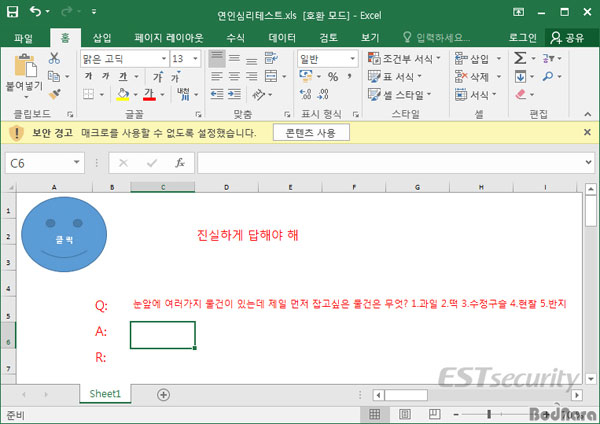Image resolution: width=600 pixels, height=424 pixels.
Task: Save the workbook with the floppy icon
Action: [x=12, y=12]
